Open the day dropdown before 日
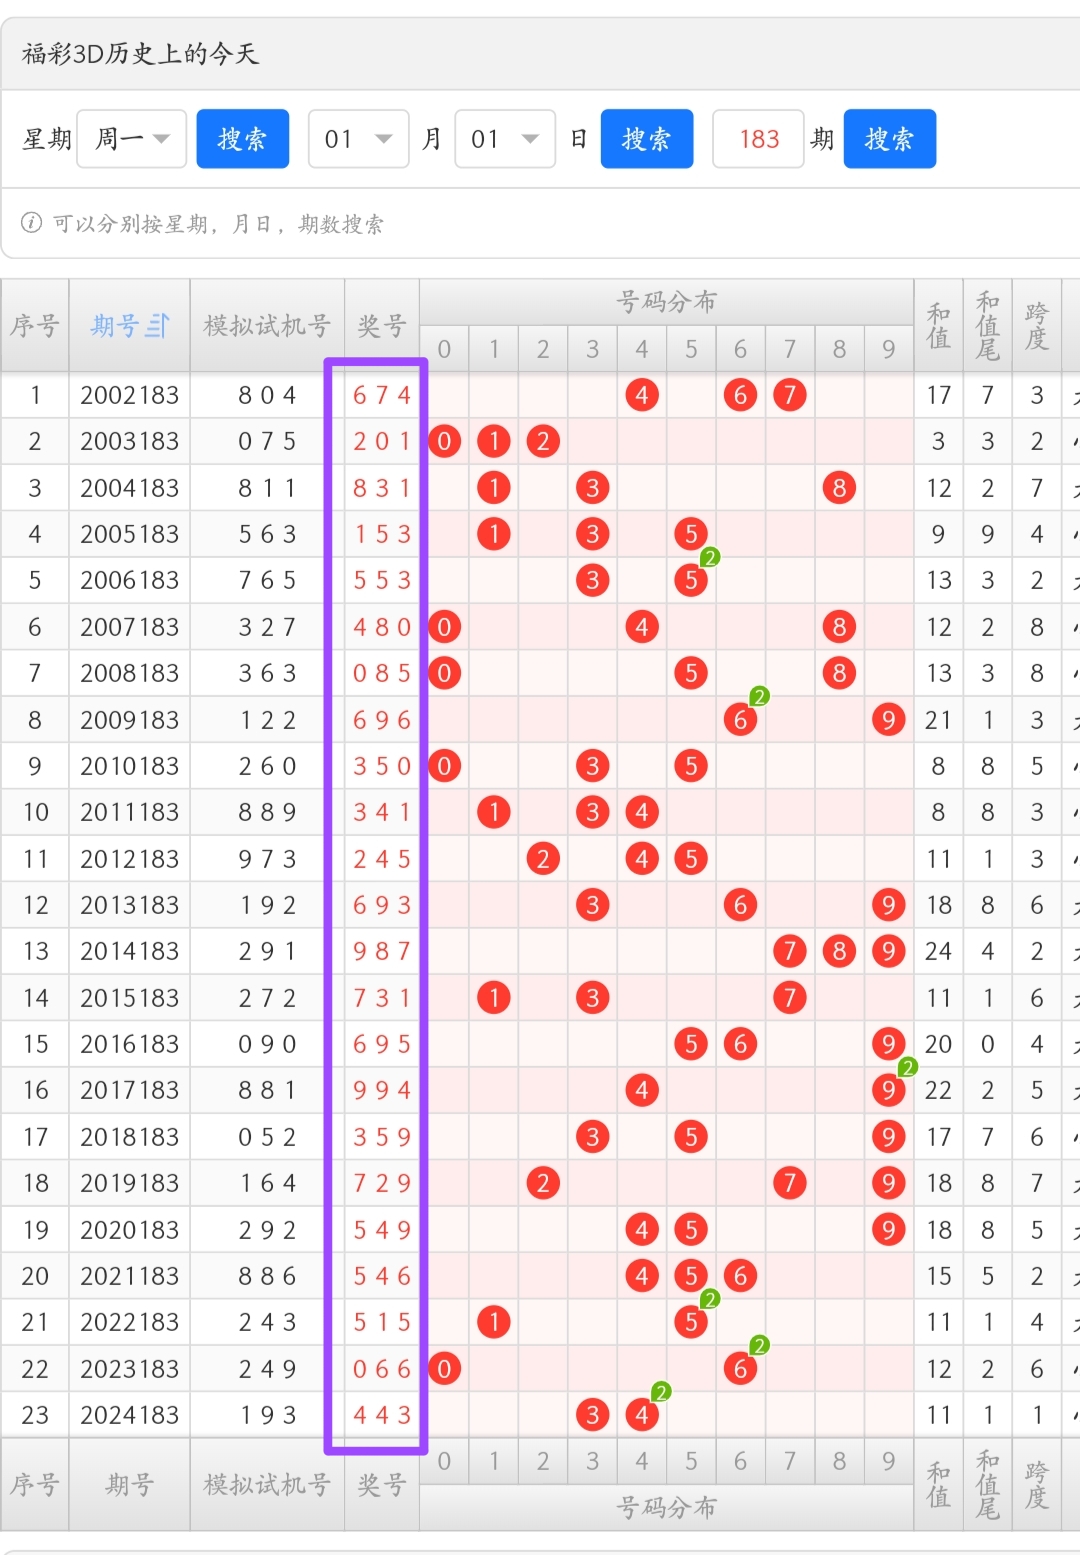This screenshot has height=1555, width=1080. pyautogui.click(x=505, y=139)
